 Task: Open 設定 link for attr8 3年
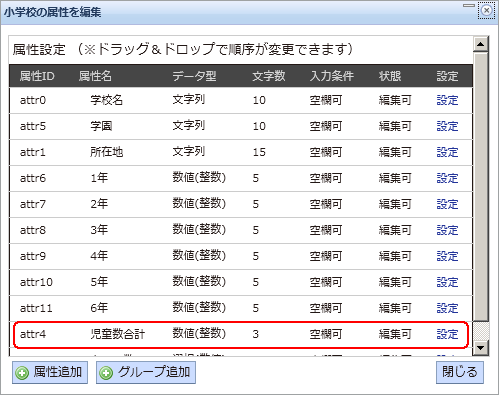pos(447,230)
